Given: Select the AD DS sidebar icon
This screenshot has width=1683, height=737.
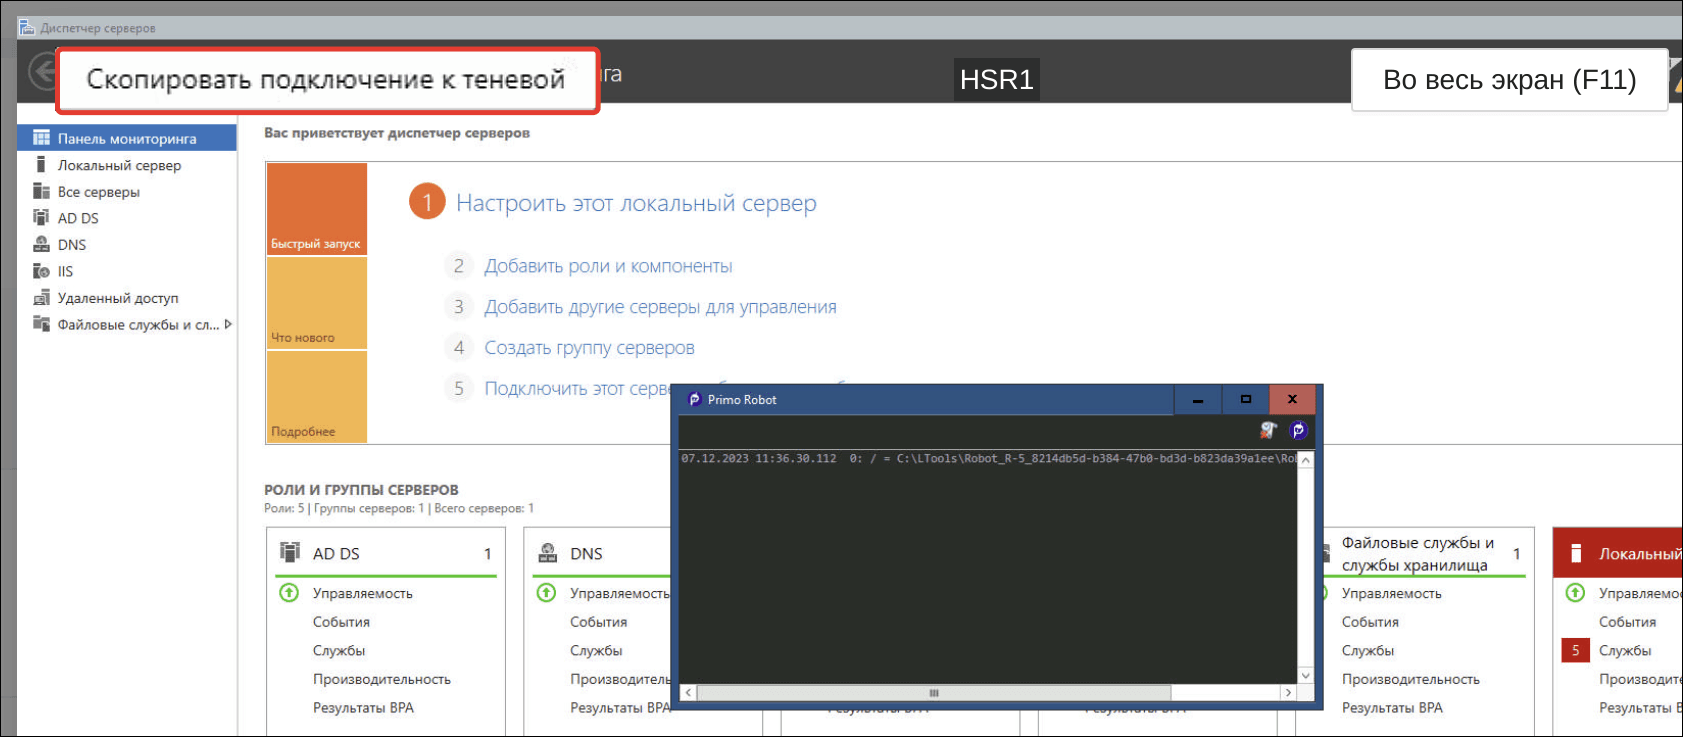Looking at the screenshot, I should click(41, 218).
